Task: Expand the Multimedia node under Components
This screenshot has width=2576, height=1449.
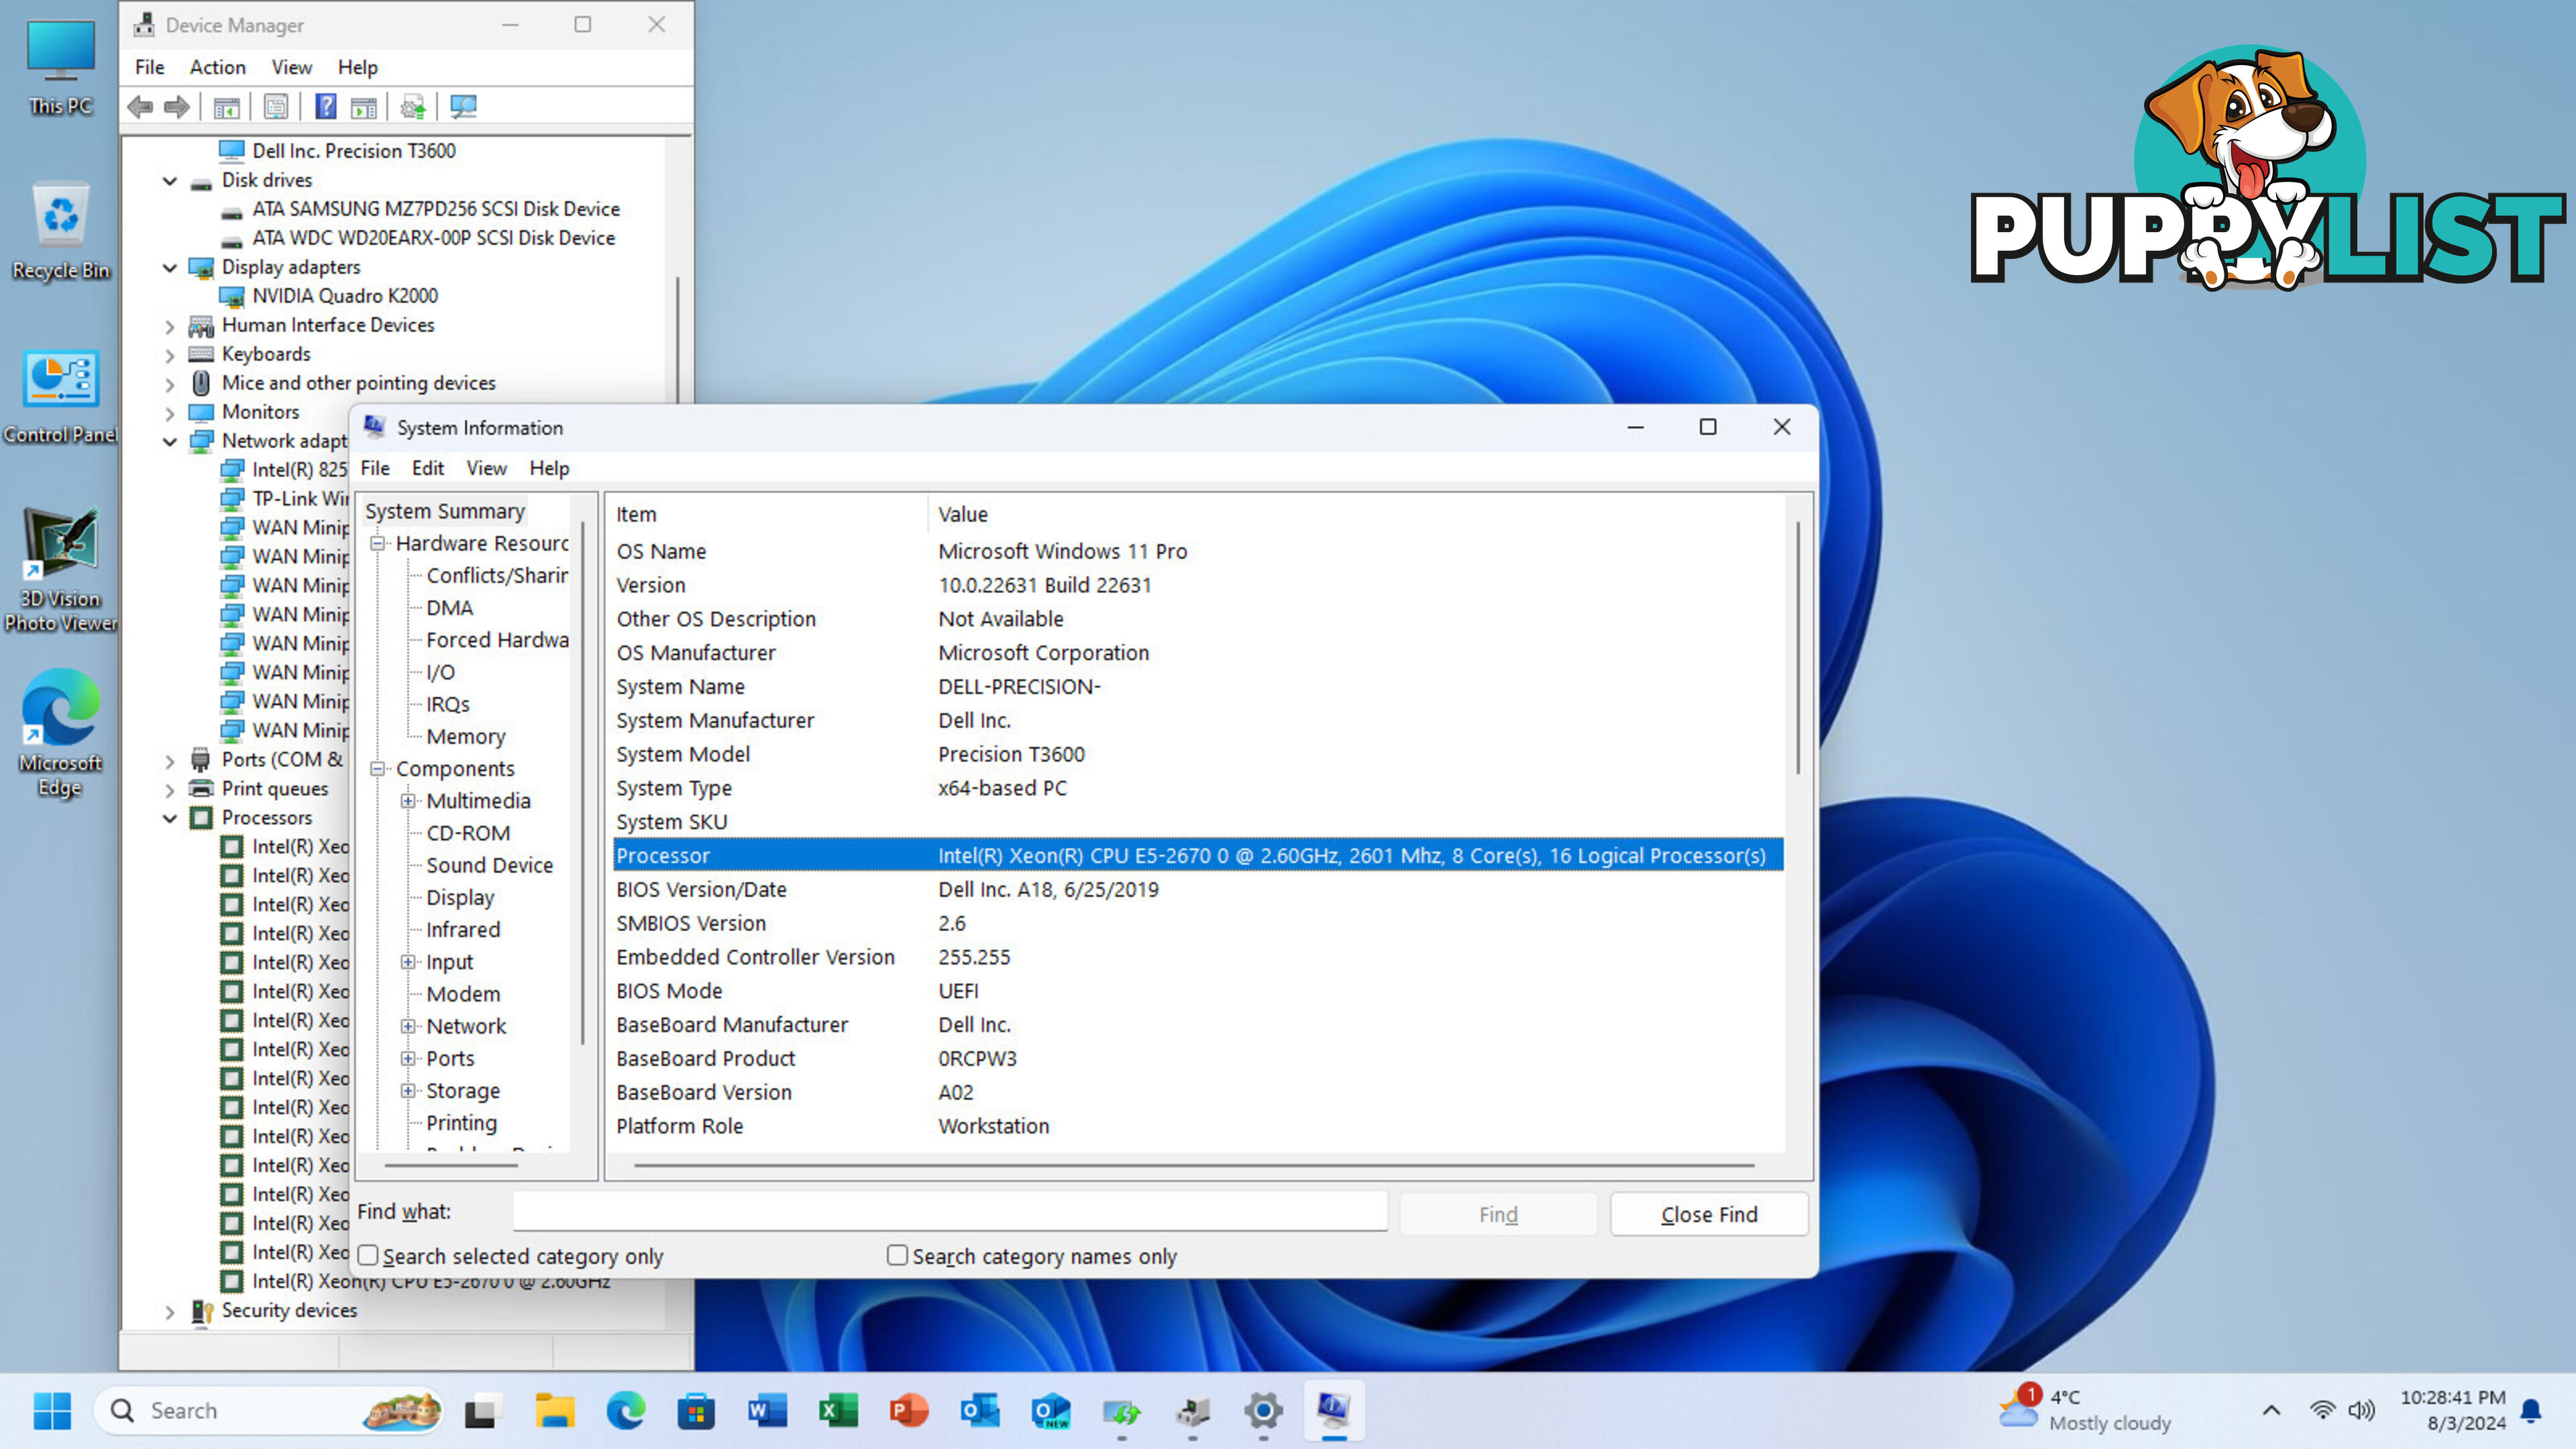Action: coord(408,801)
